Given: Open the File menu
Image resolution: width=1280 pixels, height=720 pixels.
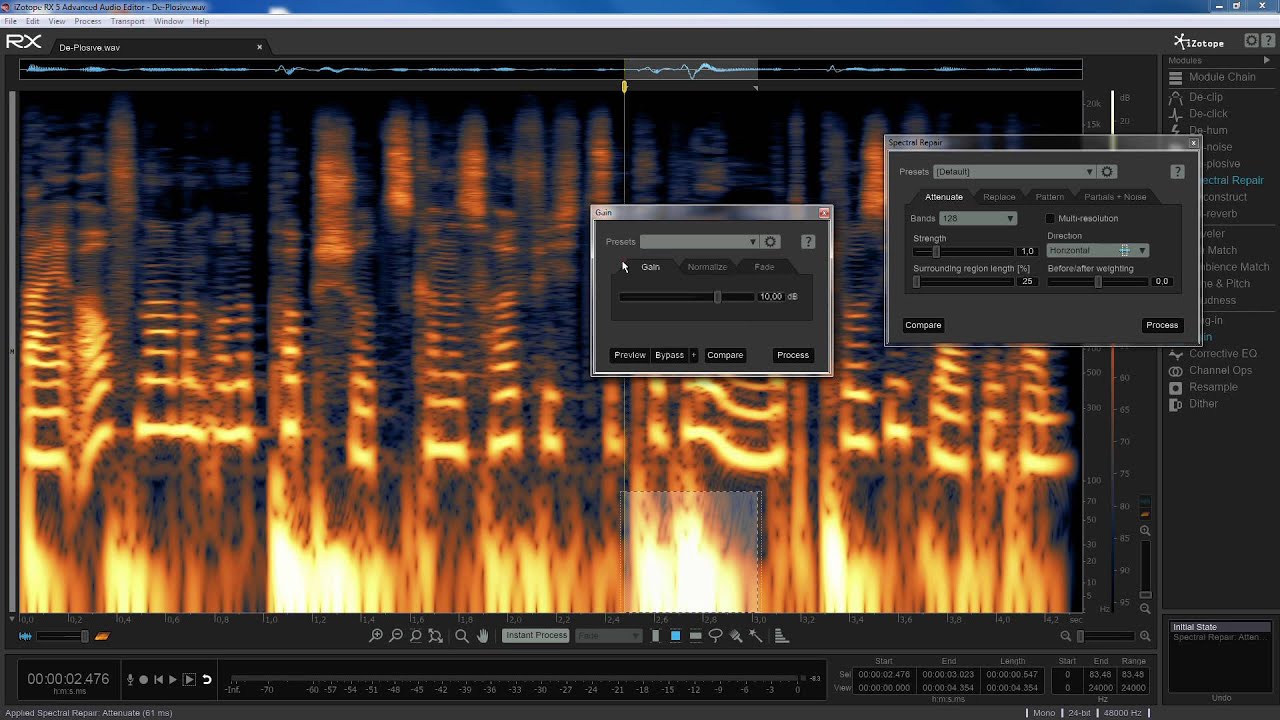Looking at the screenshot, I should point(8,21).
